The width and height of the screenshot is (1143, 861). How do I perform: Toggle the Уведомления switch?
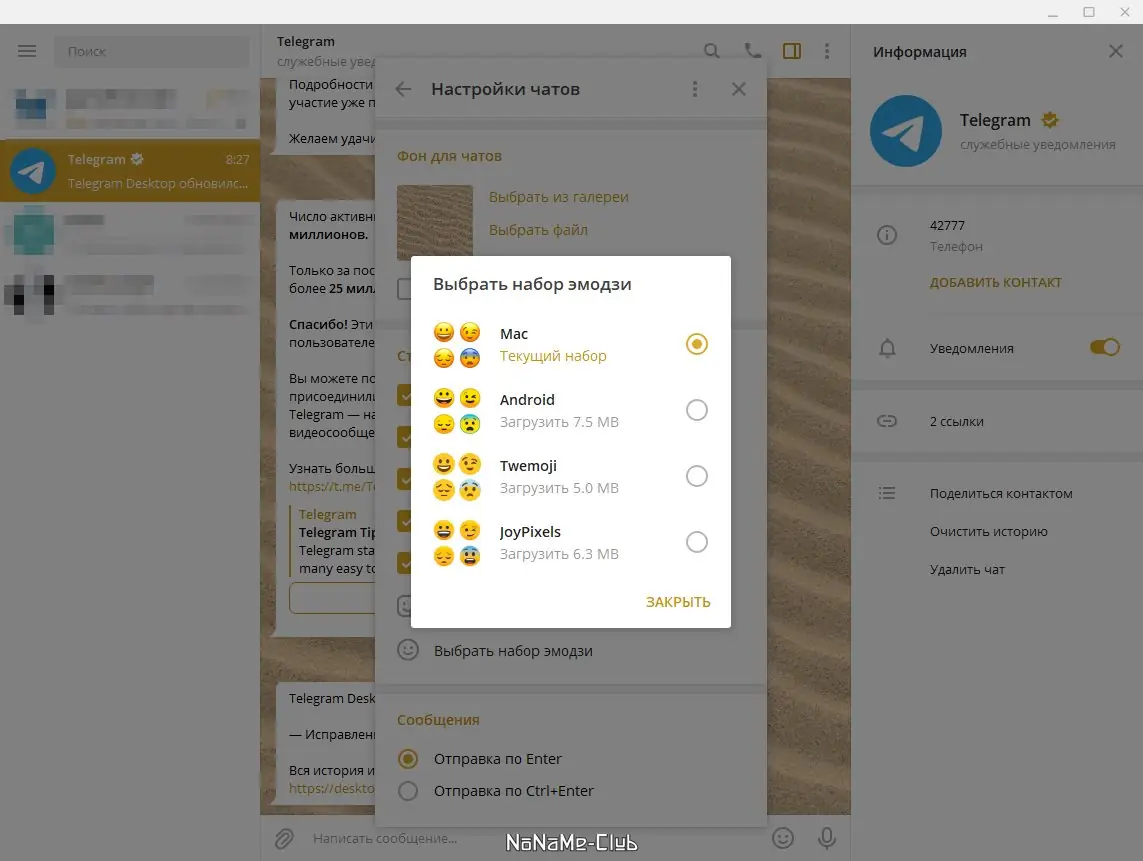[x=1104, y=348]
